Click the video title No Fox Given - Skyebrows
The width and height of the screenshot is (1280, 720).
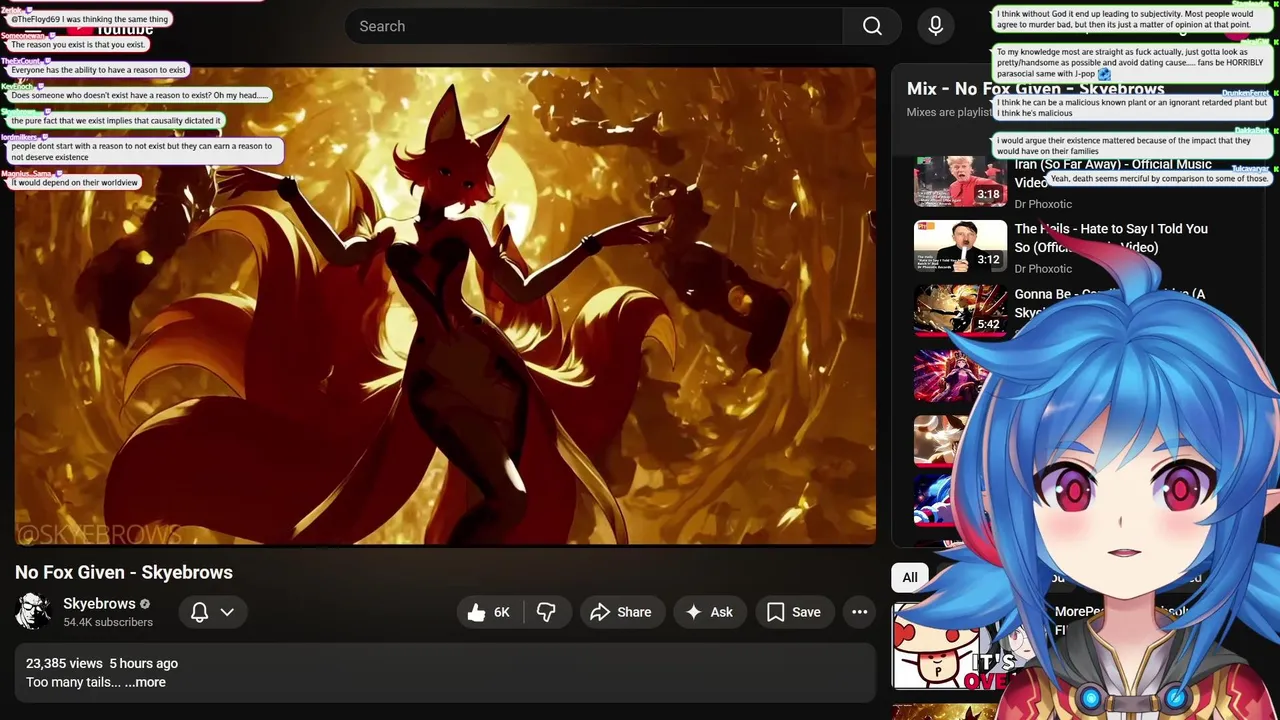point(124,572)
